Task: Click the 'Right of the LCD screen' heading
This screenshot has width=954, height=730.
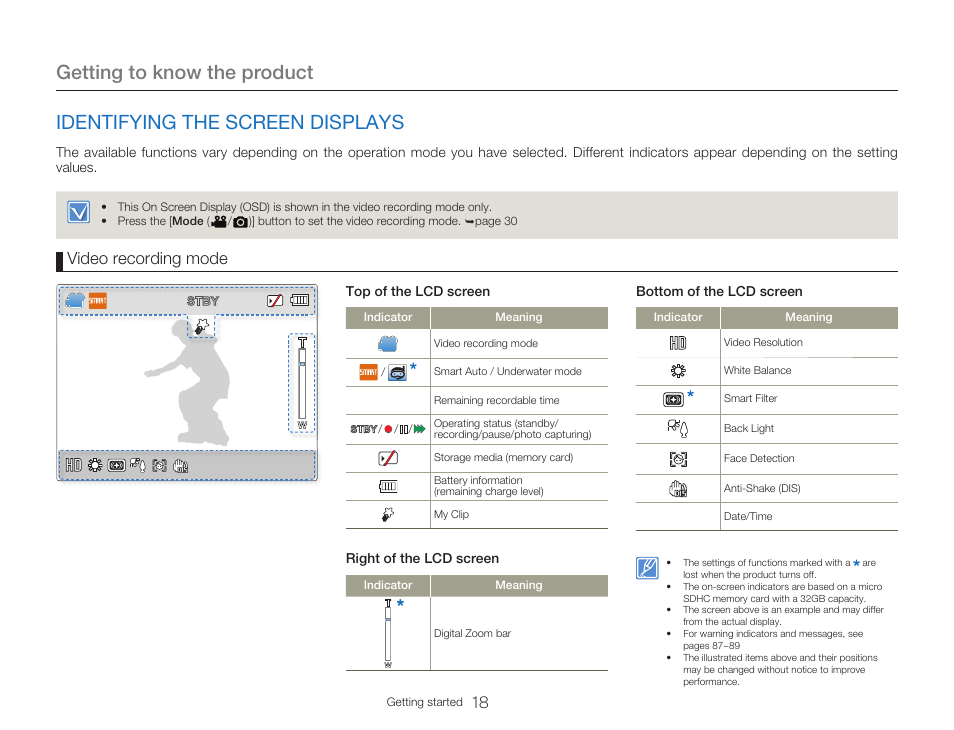Action: tap(422, 558)
